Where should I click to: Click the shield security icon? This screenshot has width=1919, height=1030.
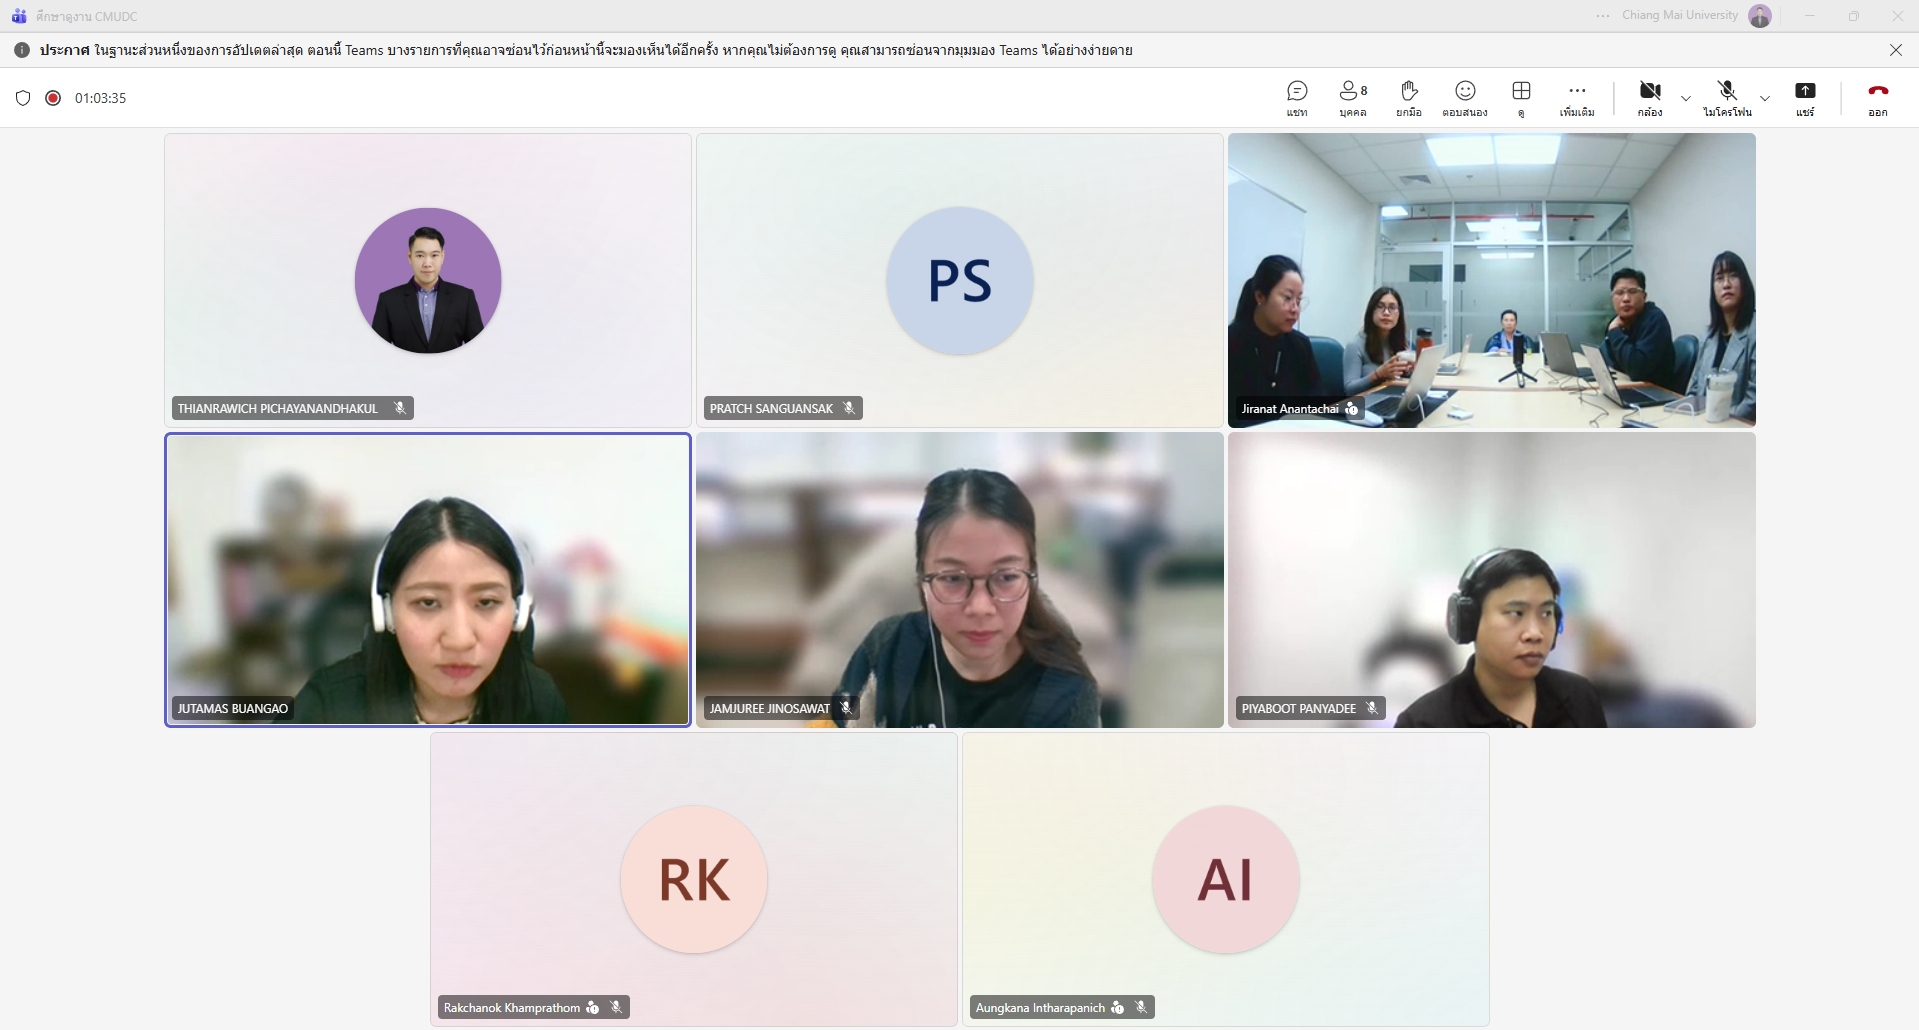click(23, 98)
